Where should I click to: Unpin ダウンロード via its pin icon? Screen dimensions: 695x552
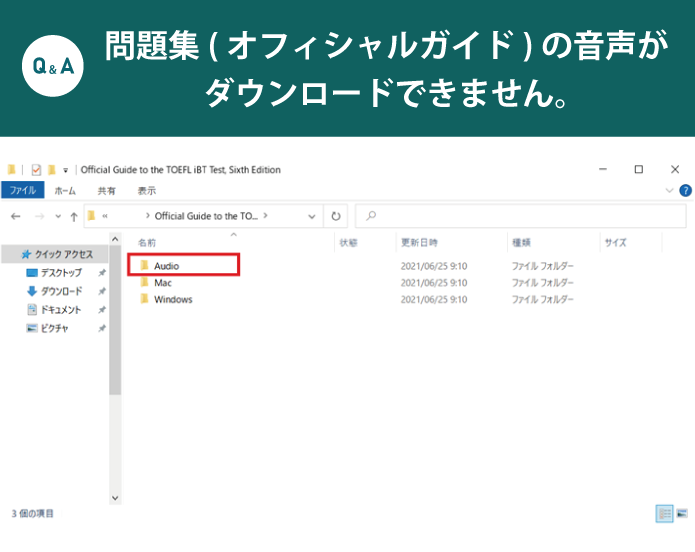[x=102, y=291]
